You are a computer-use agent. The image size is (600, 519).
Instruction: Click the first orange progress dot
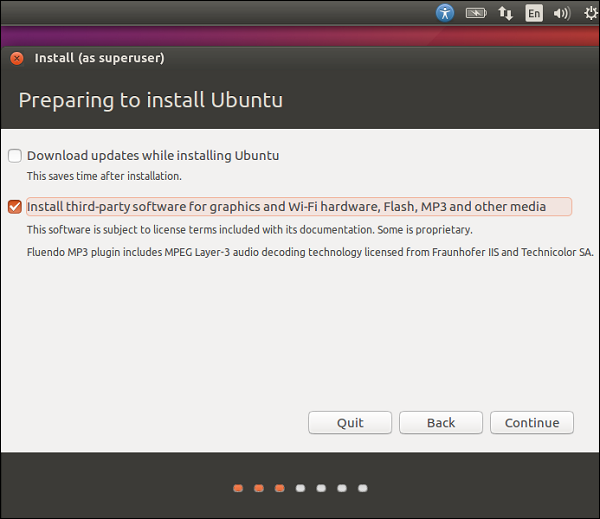pyautogui.click(x=237, y=489)
